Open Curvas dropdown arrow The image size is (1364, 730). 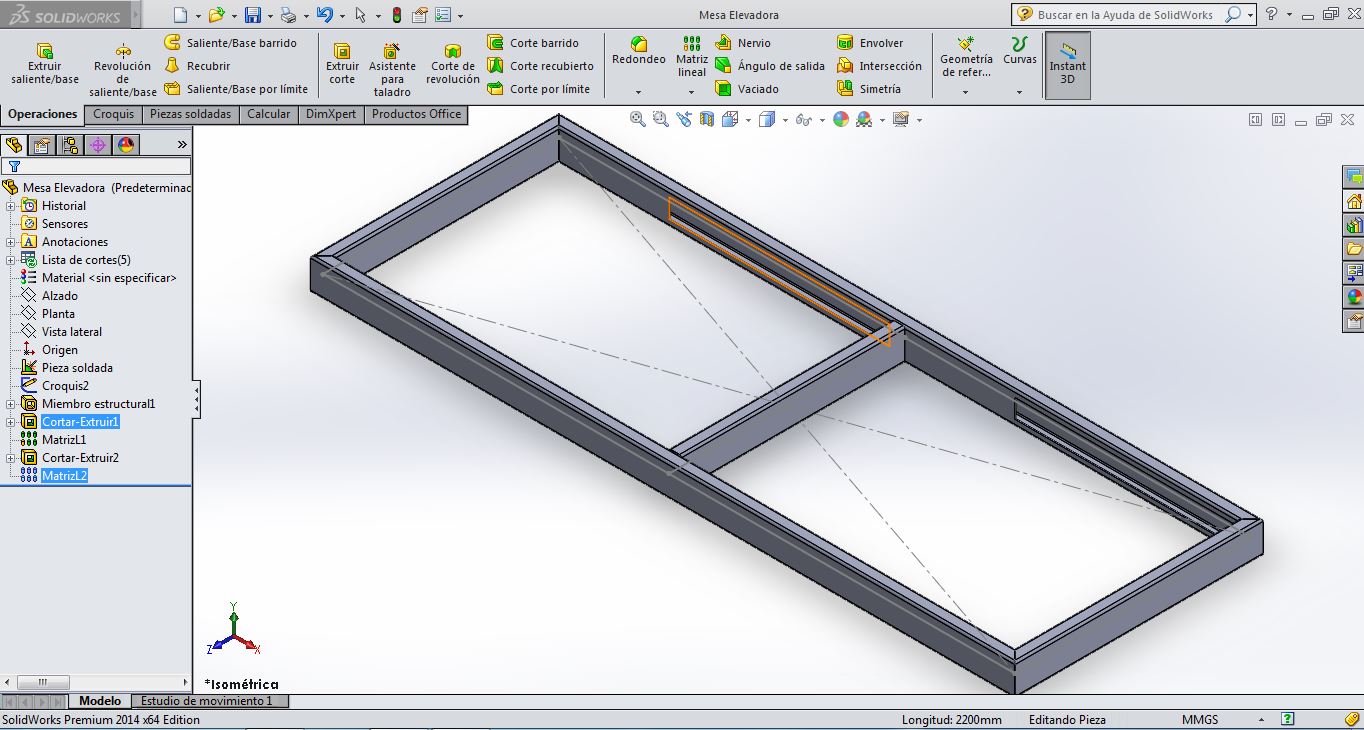pyautogui.click(x=1020, y=92)
